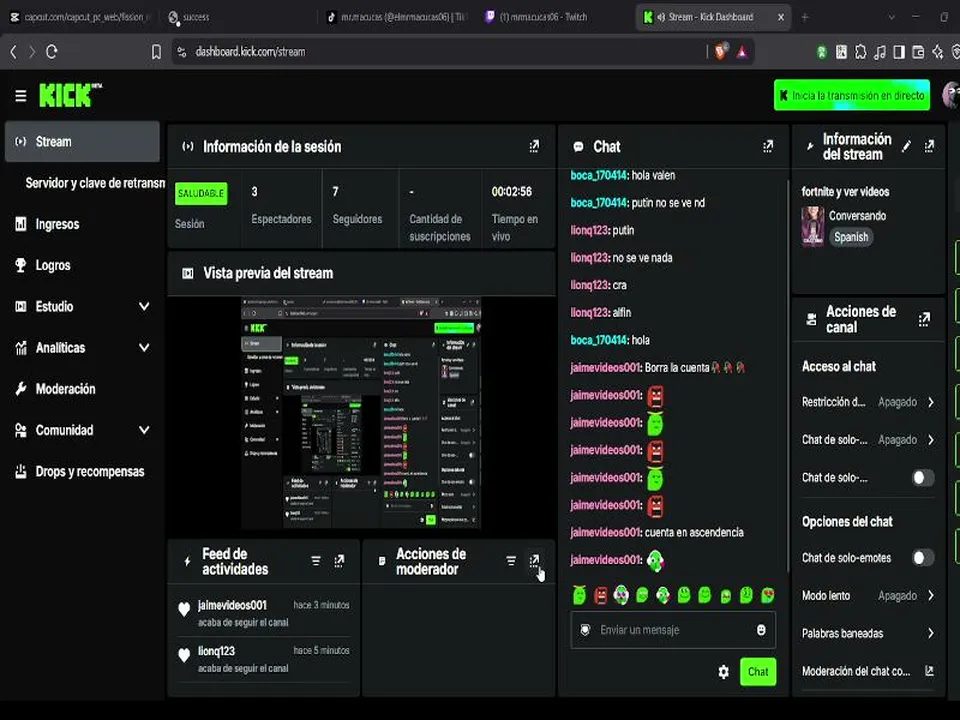Click Inicia la transmisión en directo button
The height and width of the screenshot is (720, 960).
pos(852,95)
